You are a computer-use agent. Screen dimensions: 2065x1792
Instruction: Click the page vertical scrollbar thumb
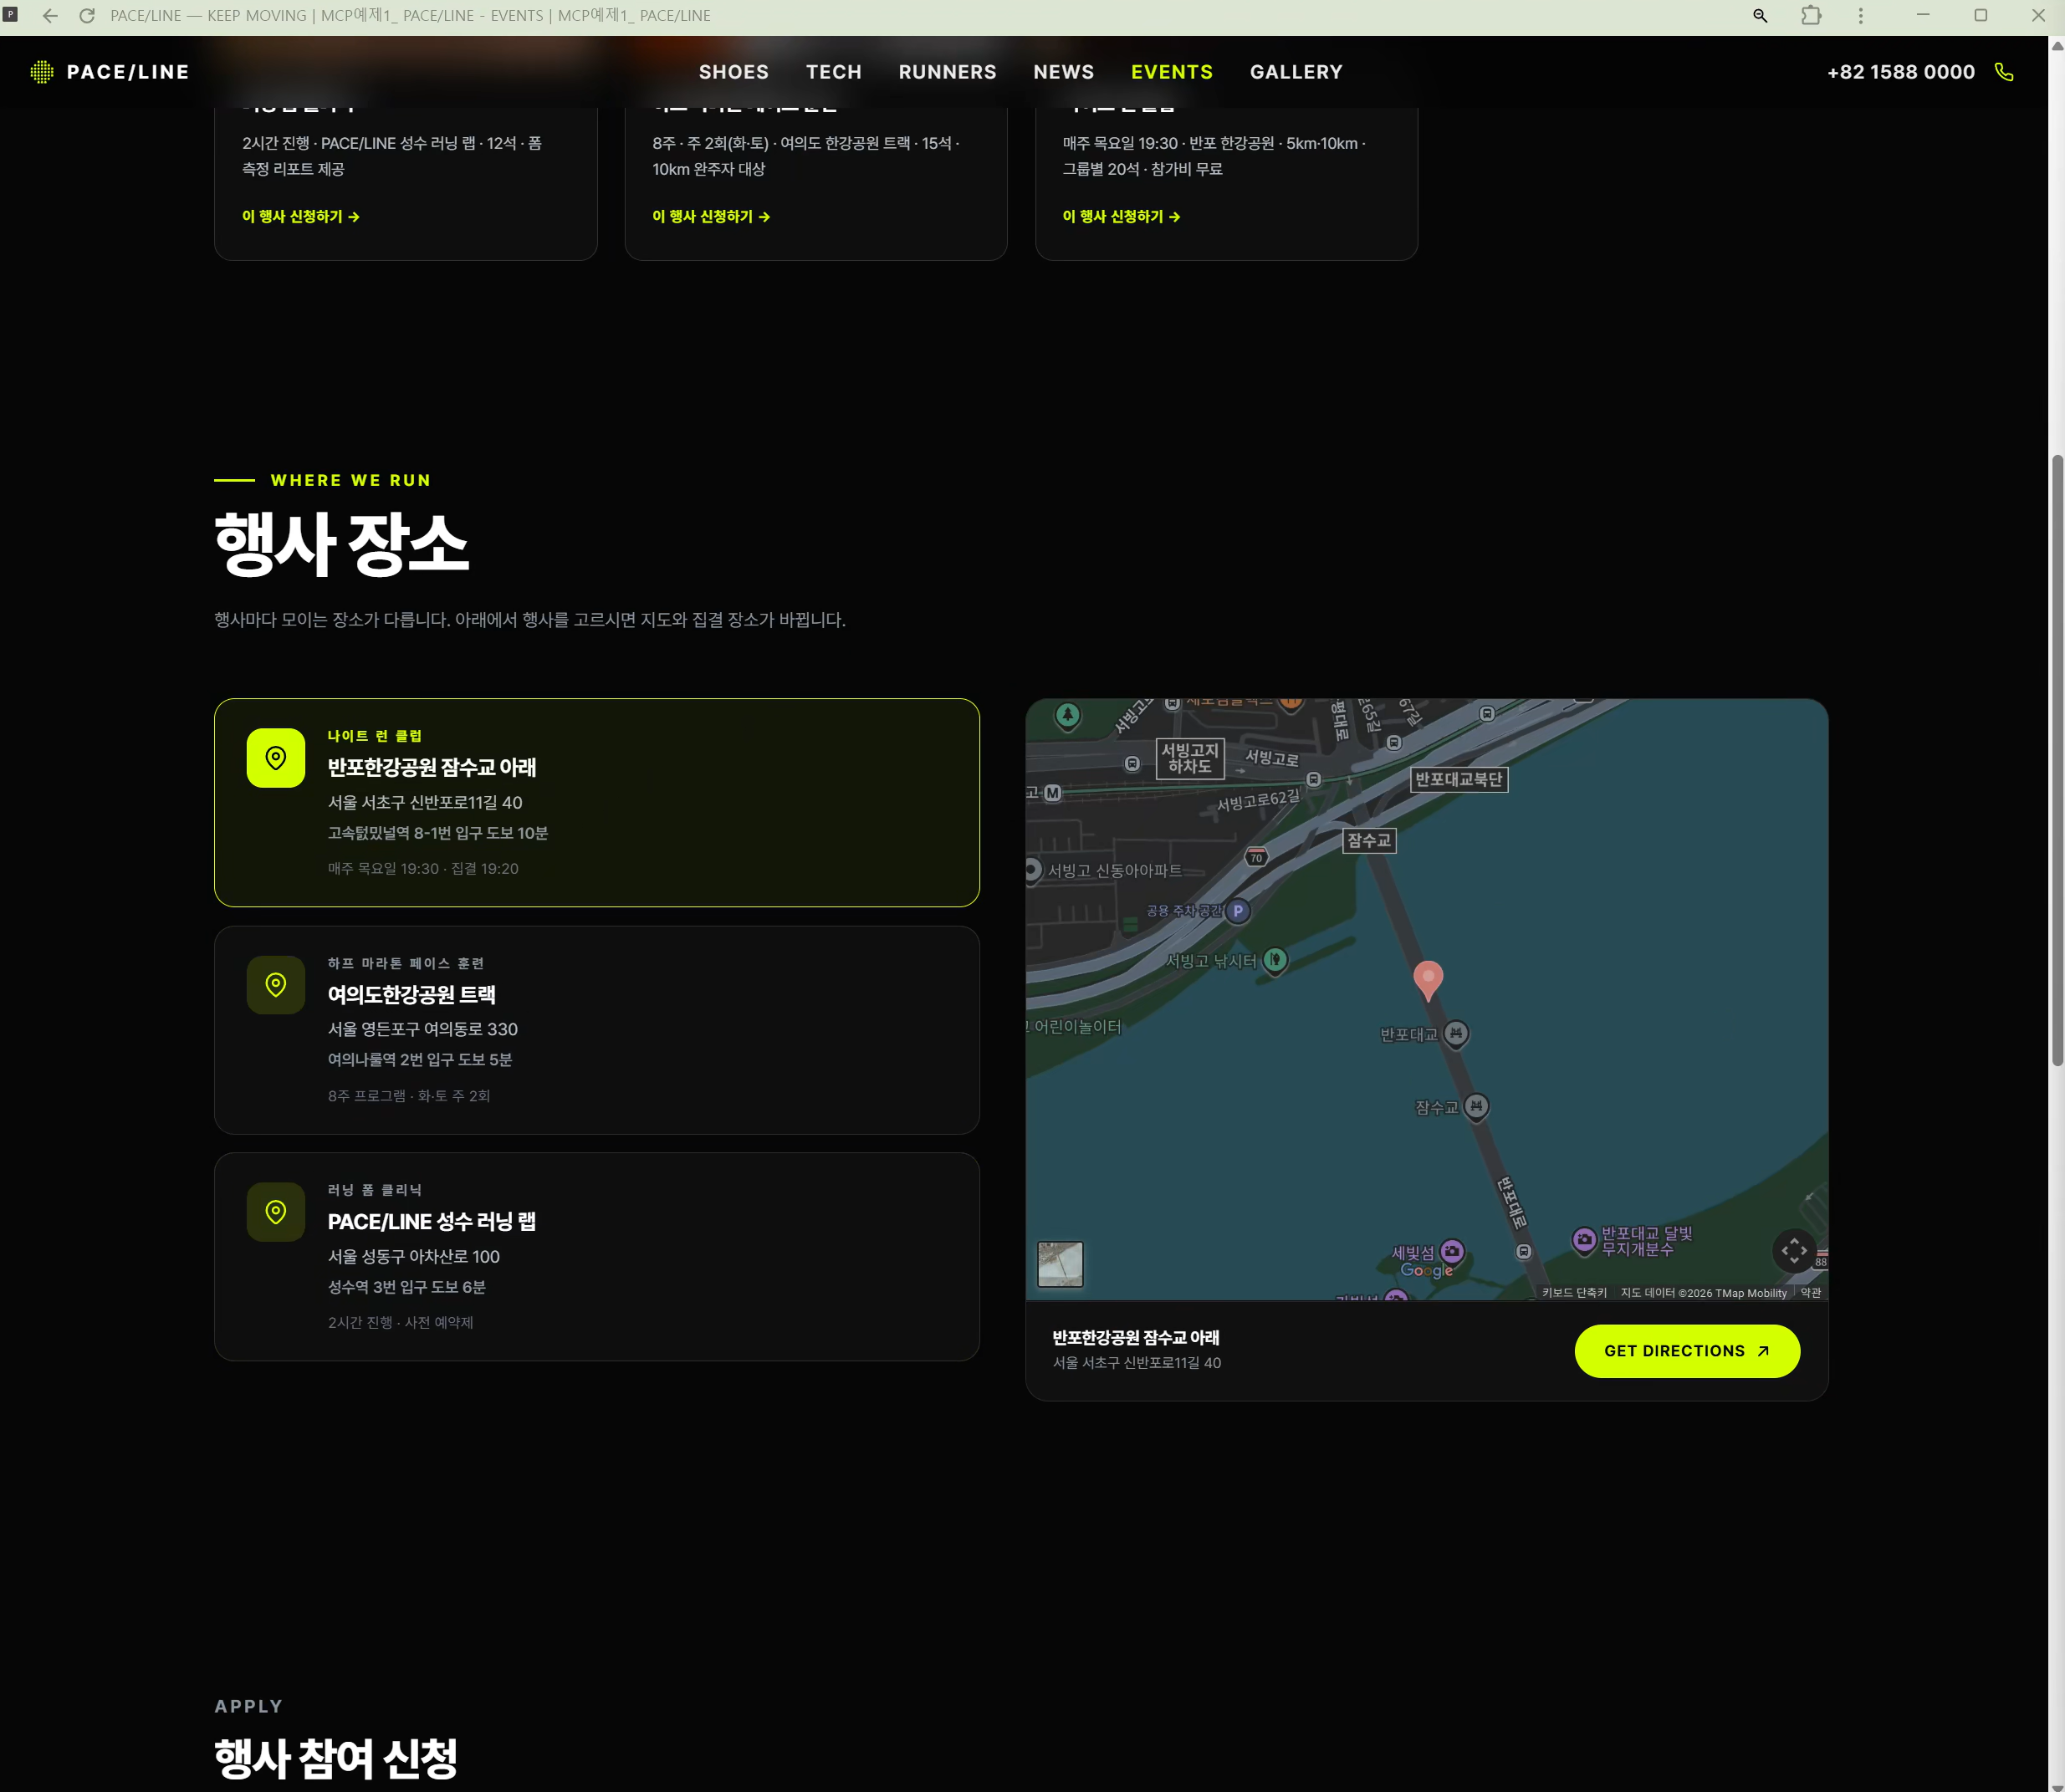coord(2057,760)
